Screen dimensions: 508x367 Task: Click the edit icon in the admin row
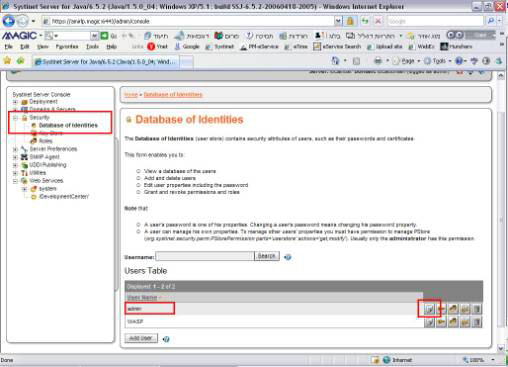pyautogui.click(x=429, y=309)
